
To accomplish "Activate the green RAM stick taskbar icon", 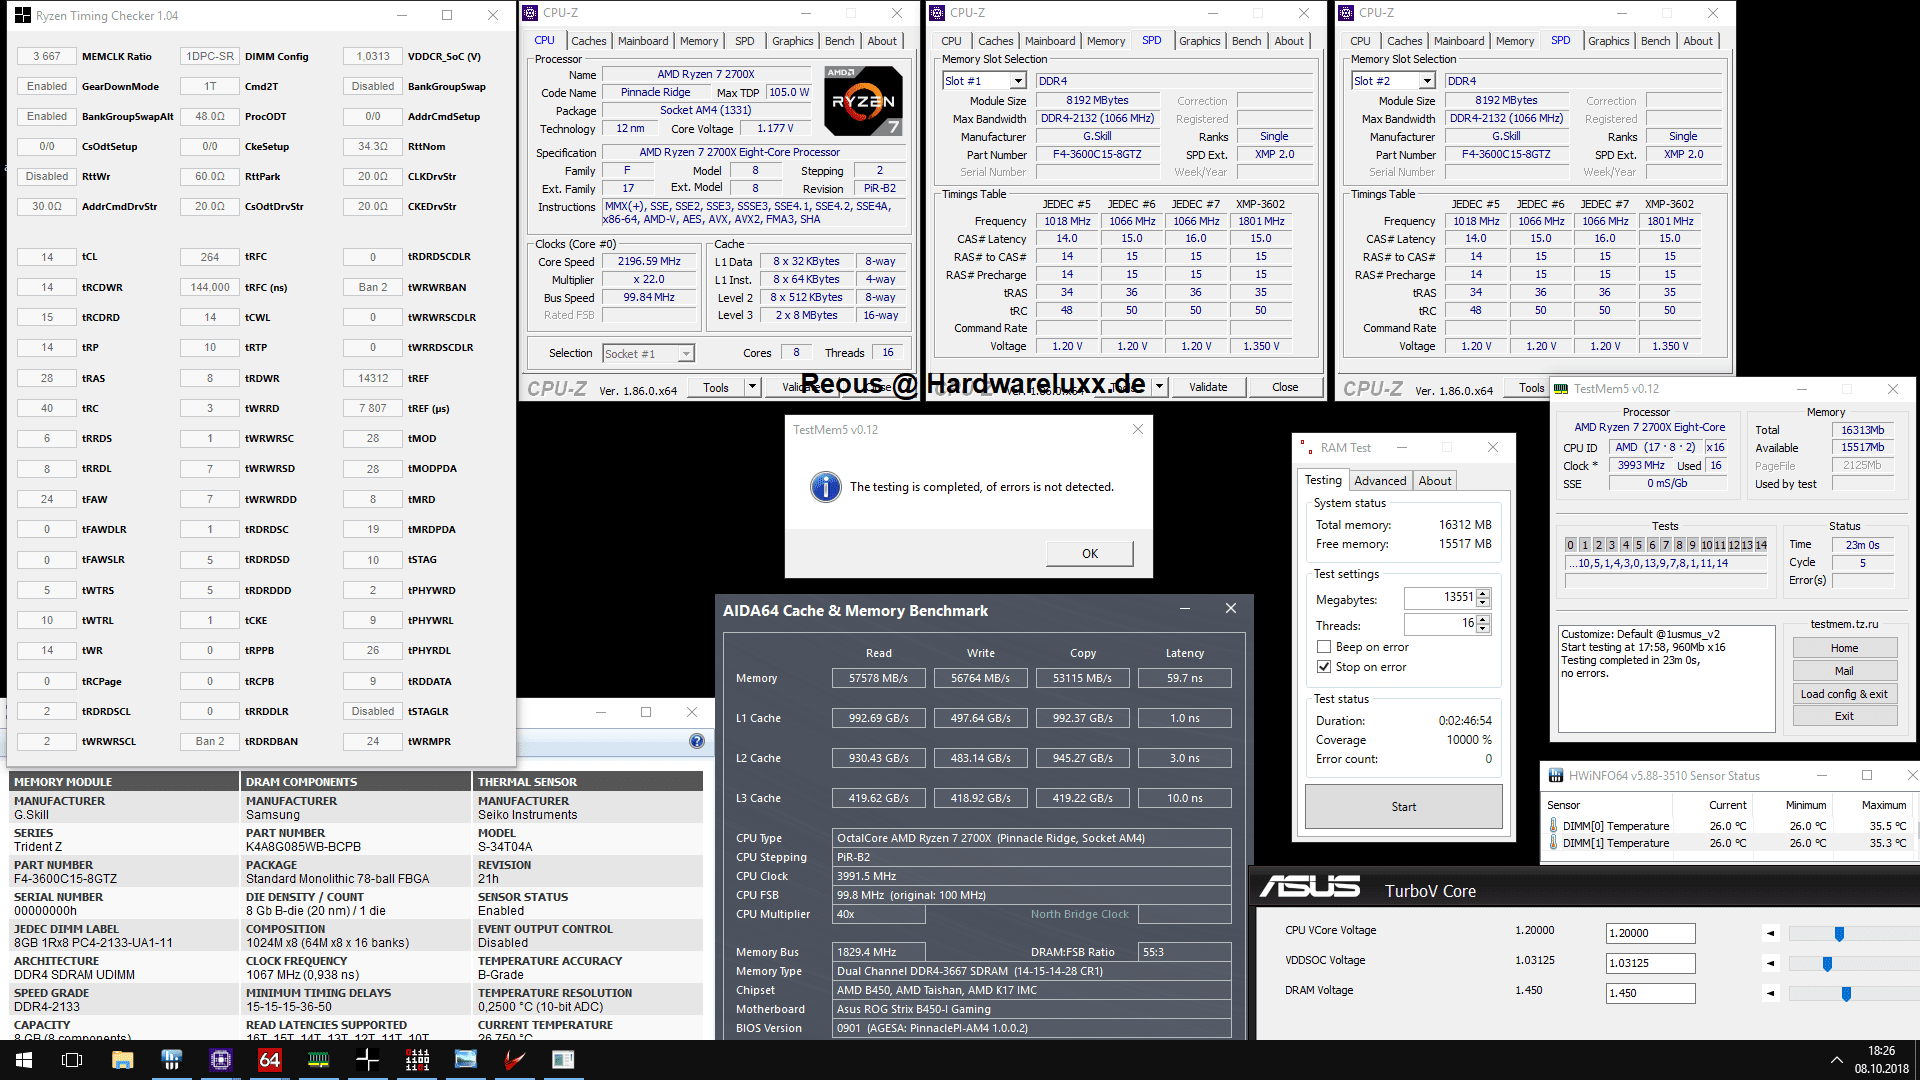I will tap(318, 1060).
